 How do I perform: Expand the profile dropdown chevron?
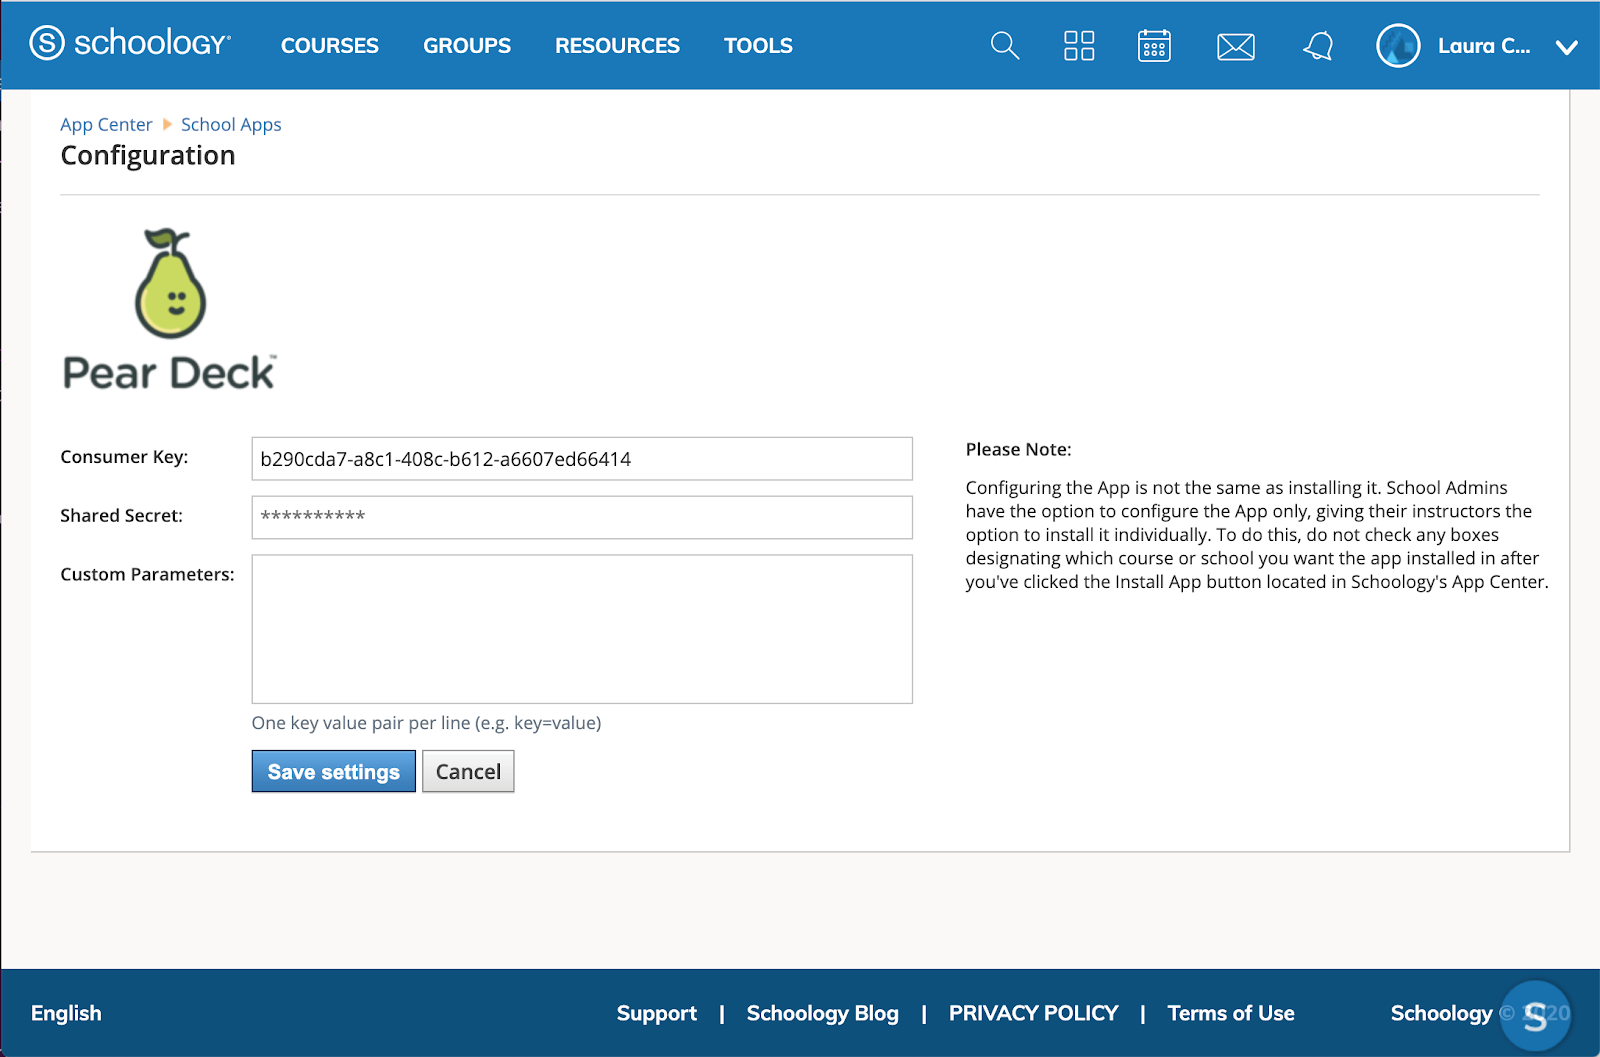[x=1566, y=48]
